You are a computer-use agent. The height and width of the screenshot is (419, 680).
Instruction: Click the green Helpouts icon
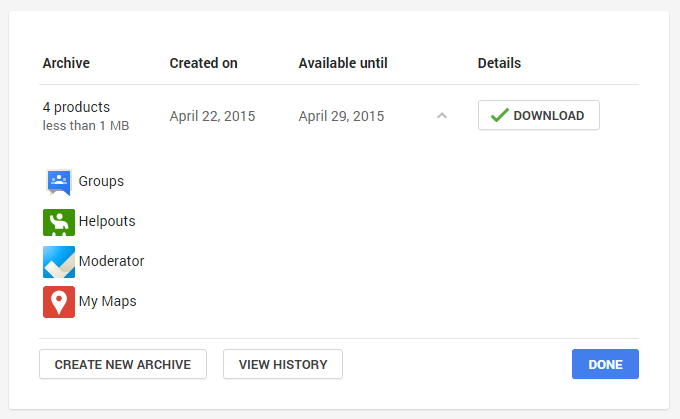pos(59,221)
